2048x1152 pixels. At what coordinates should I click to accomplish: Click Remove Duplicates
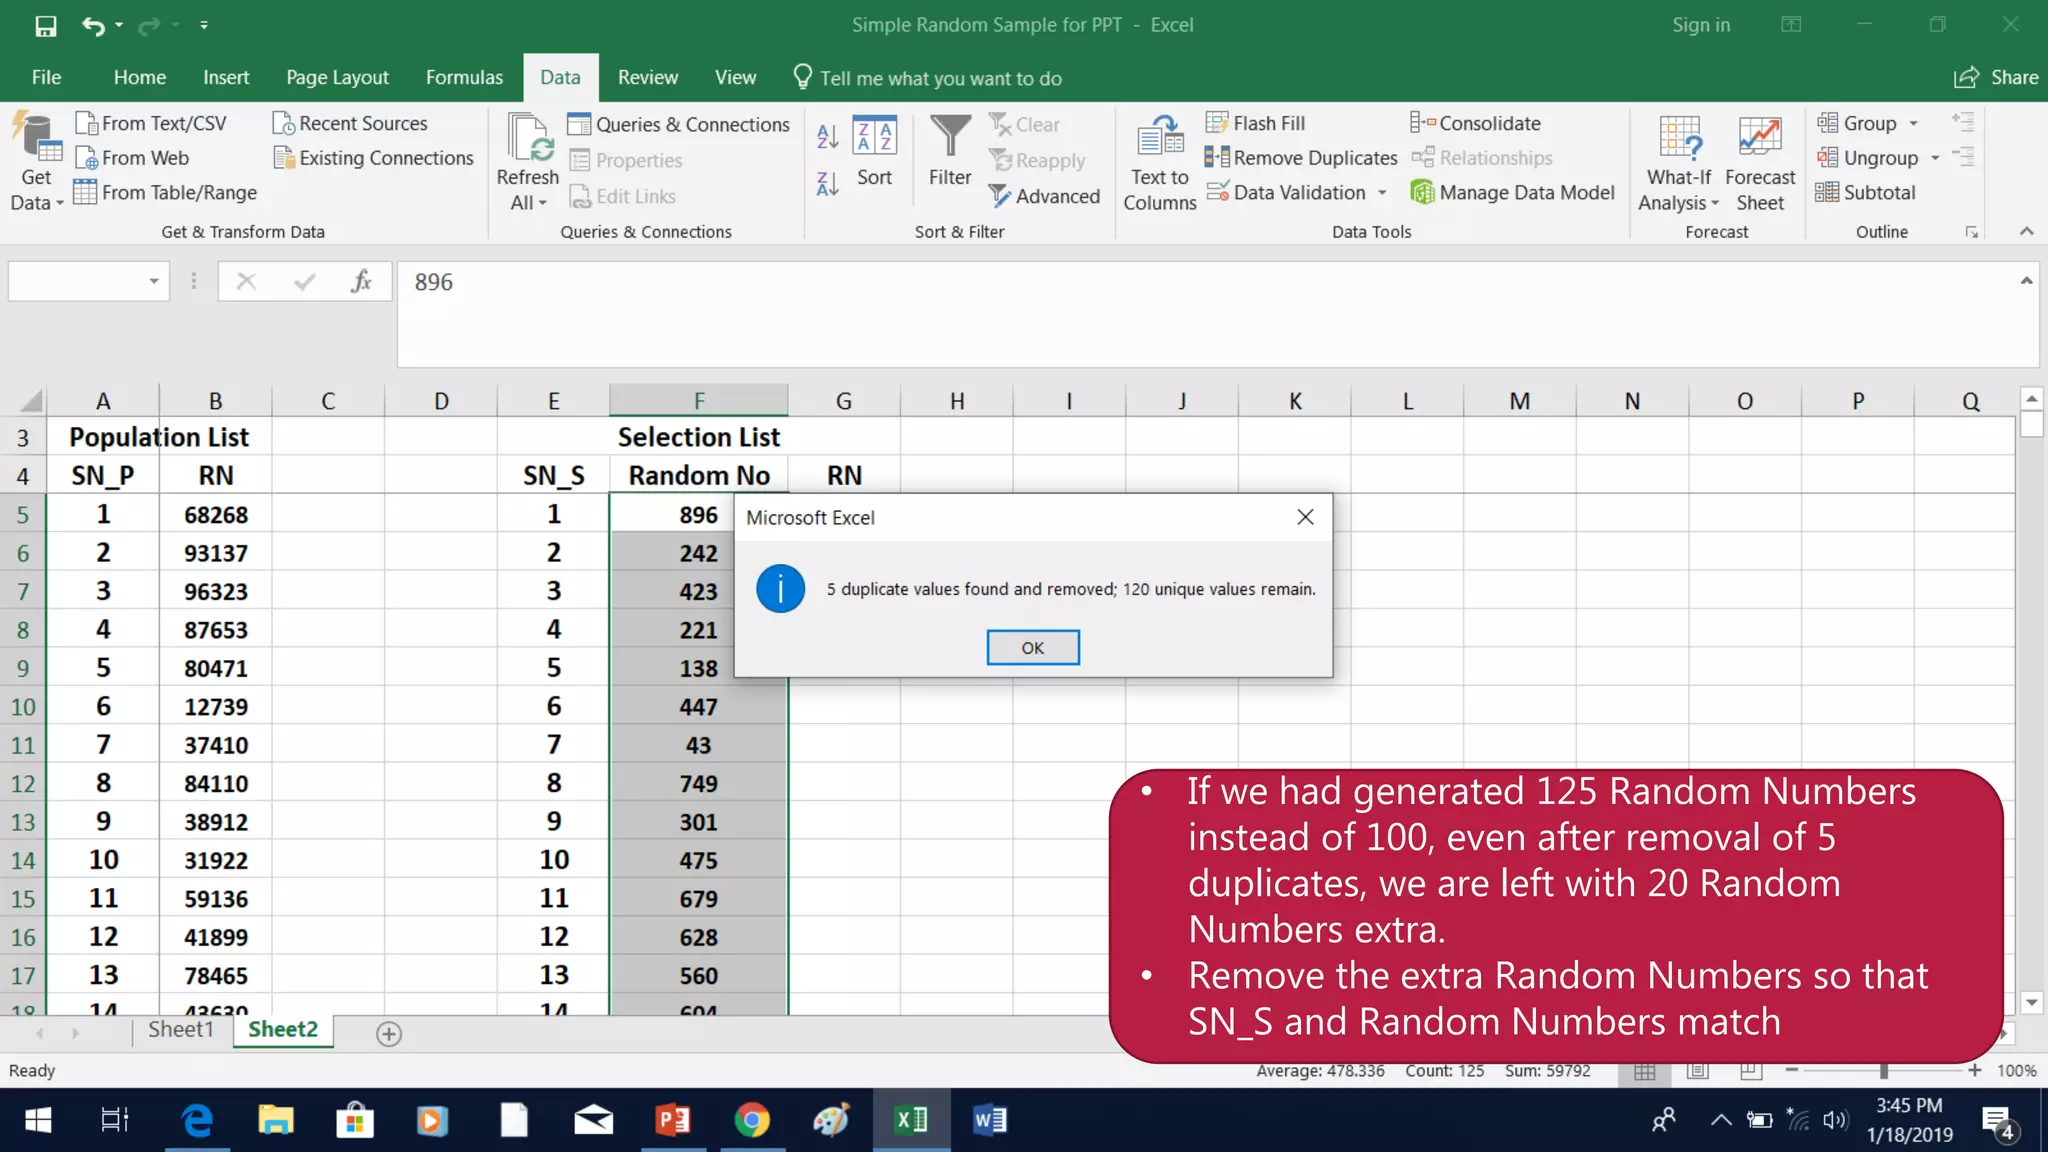[1301, 158]
